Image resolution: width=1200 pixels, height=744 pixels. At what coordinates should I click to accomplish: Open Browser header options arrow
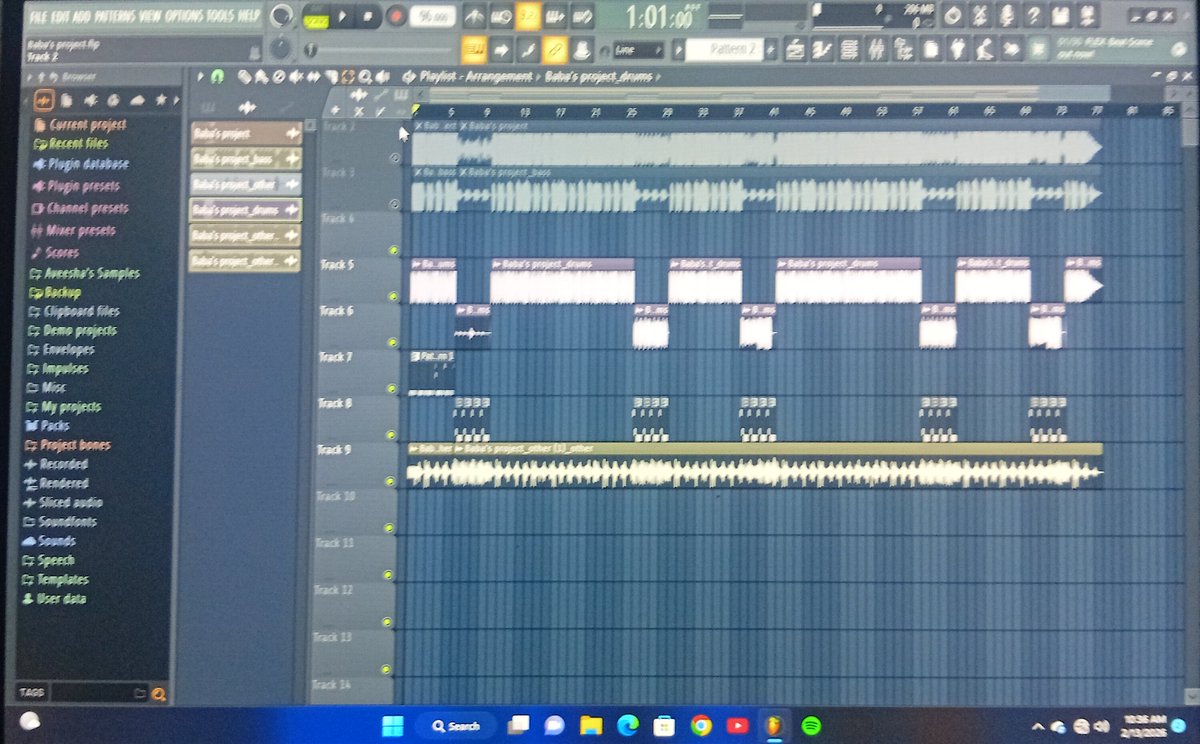31,77
